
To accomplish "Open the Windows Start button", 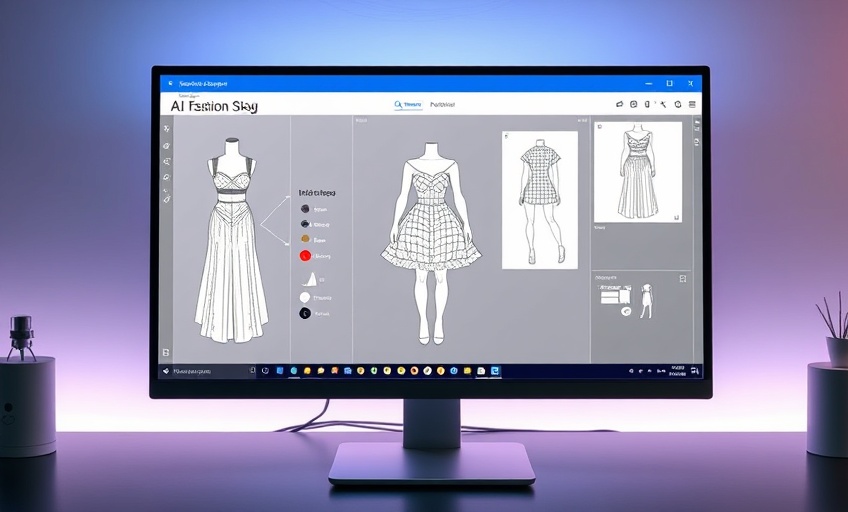I will [166, 371].
